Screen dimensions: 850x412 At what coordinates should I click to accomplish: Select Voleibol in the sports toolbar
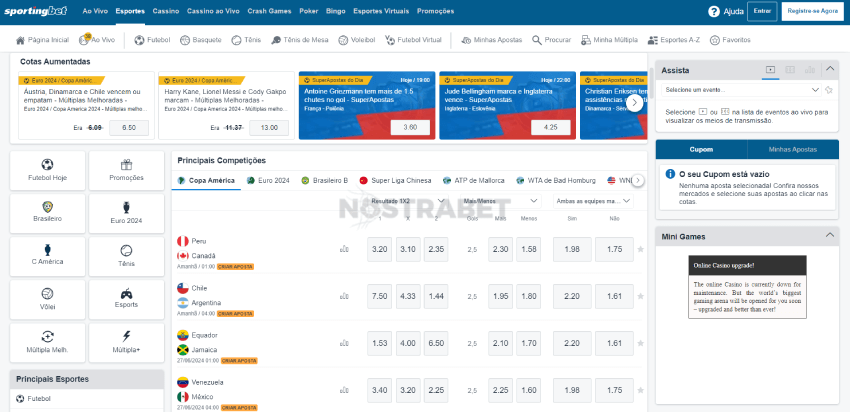[x=356, y=40]
